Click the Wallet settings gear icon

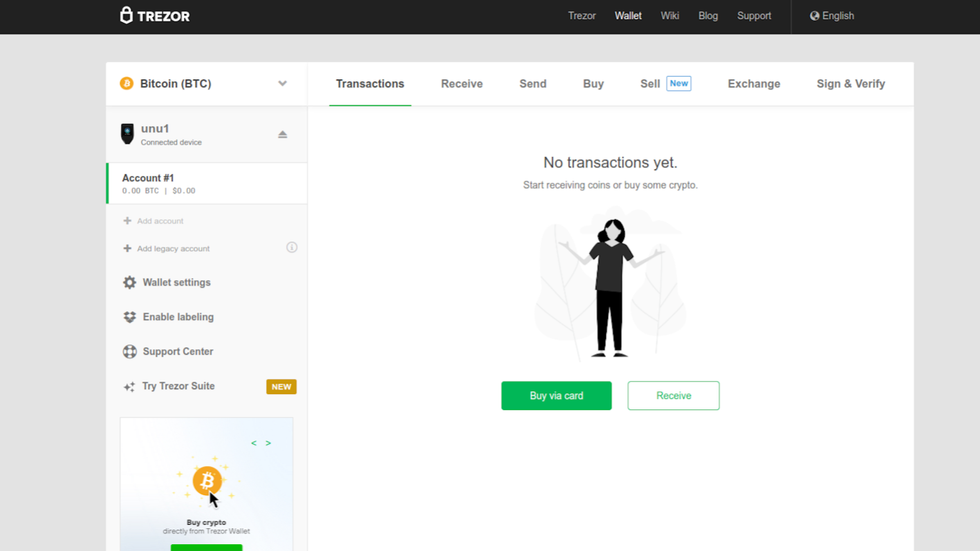point(130,283)
